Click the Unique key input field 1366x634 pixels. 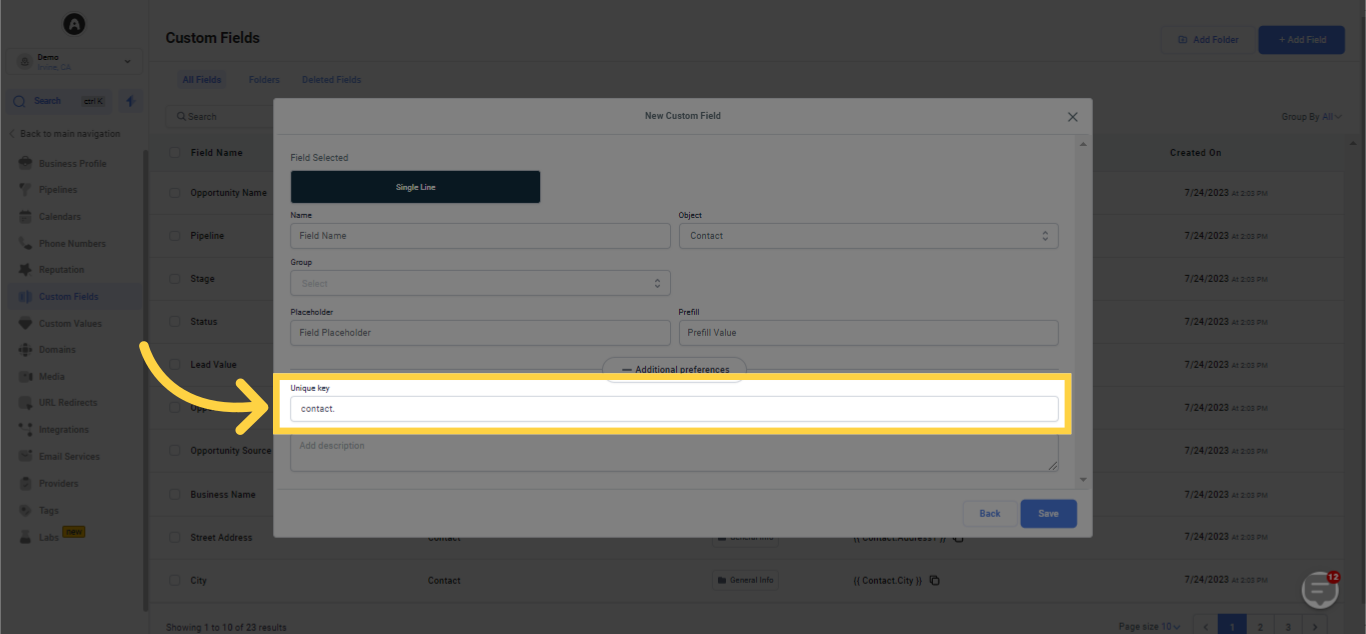[x=674, y=409]
